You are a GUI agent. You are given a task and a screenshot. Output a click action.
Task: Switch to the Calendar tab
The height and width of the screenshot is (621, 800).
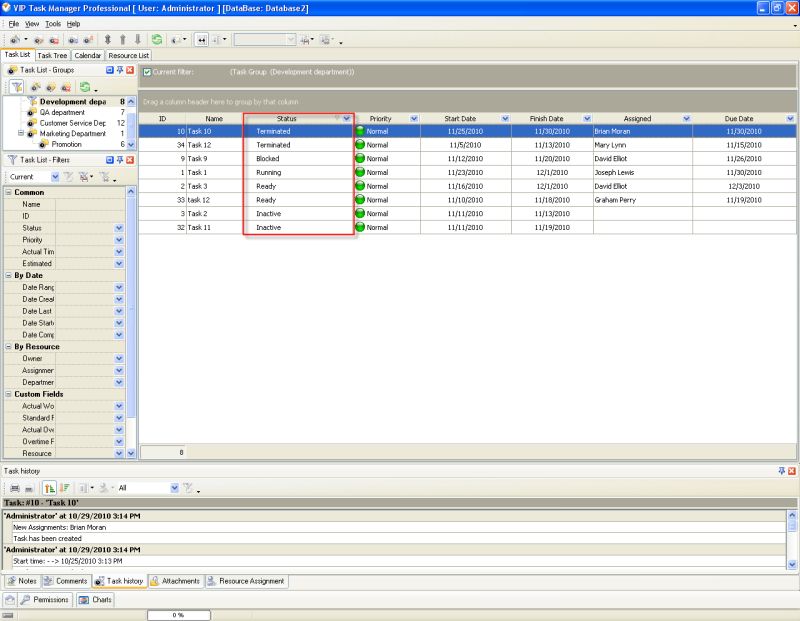point(88,55)
